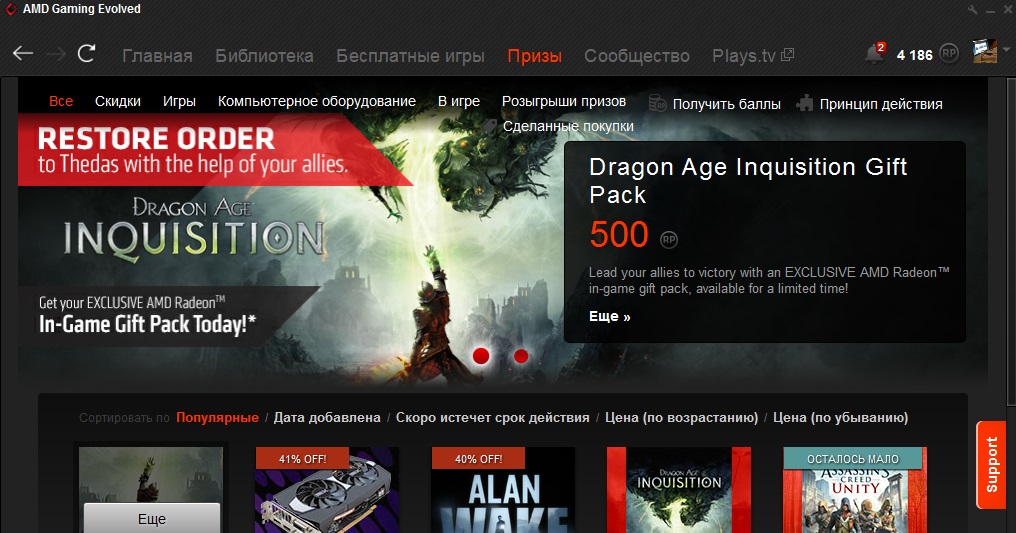Select first red carousel dot
This screenshot has height=533, width=1016.
[481, 356]
